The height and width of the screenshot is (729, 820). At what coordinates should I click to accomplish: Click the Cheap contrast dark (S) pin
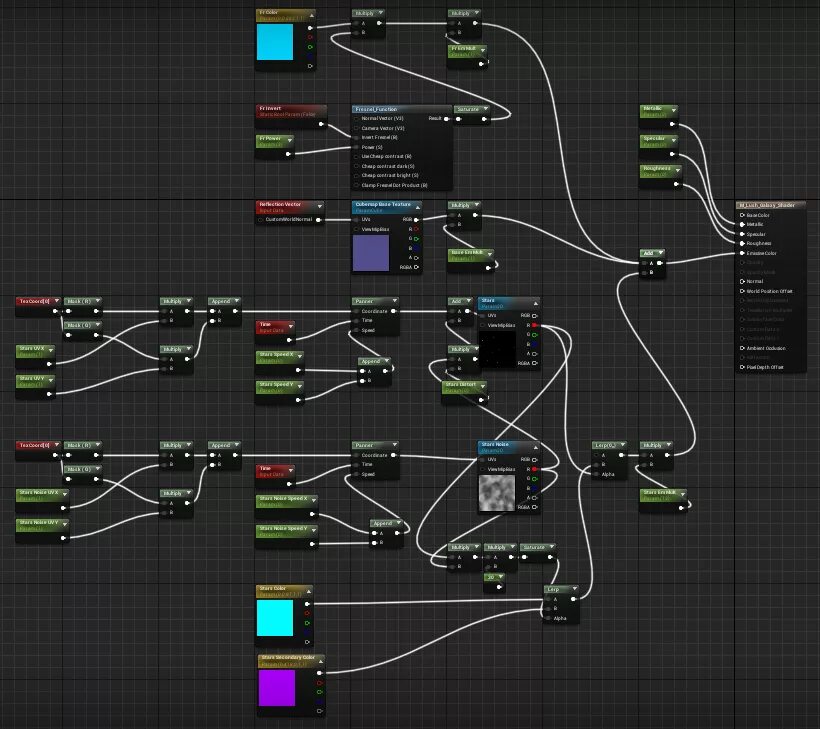point(357,166)
